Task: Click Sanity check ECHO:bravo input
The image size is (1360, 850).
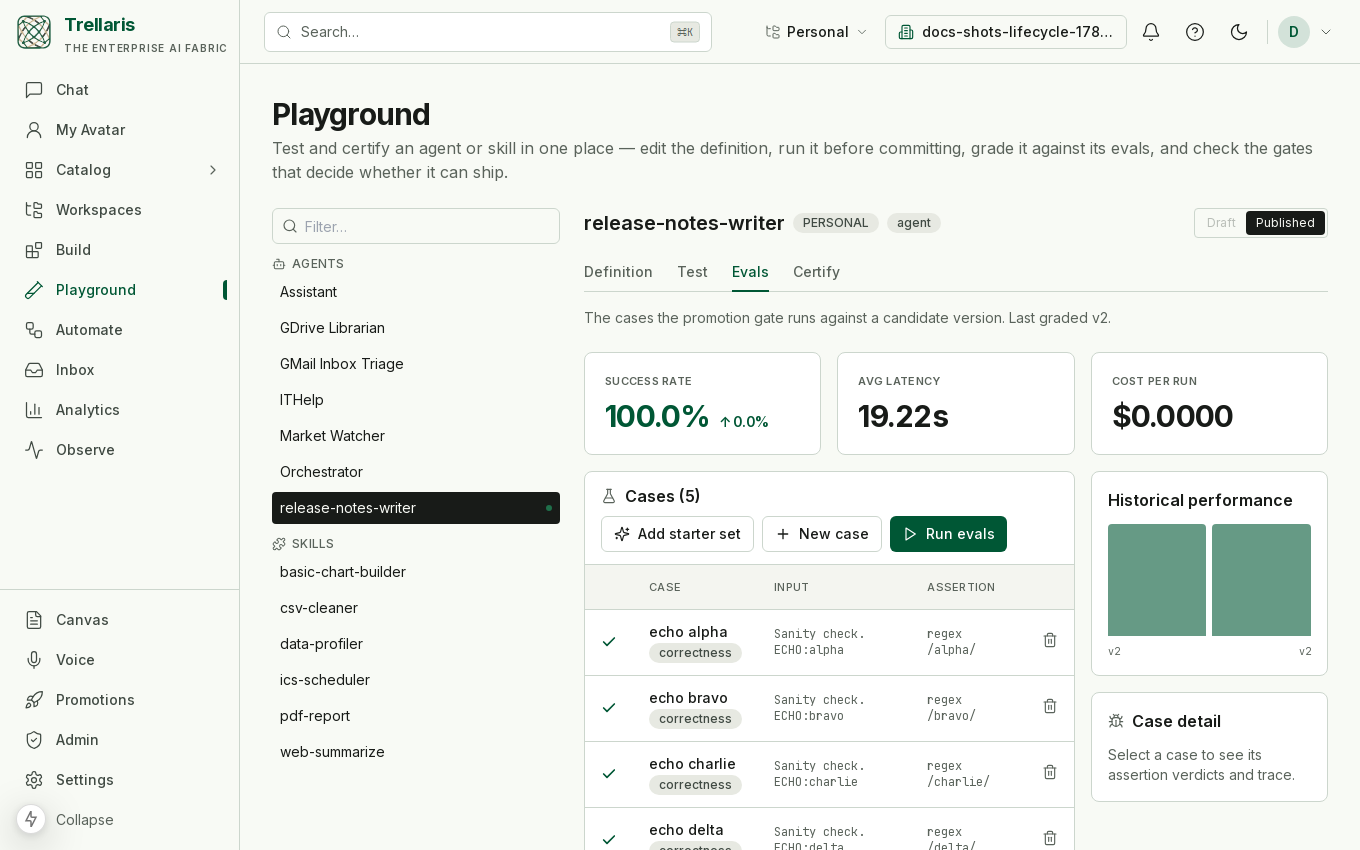Action: (x=819, y=708)
